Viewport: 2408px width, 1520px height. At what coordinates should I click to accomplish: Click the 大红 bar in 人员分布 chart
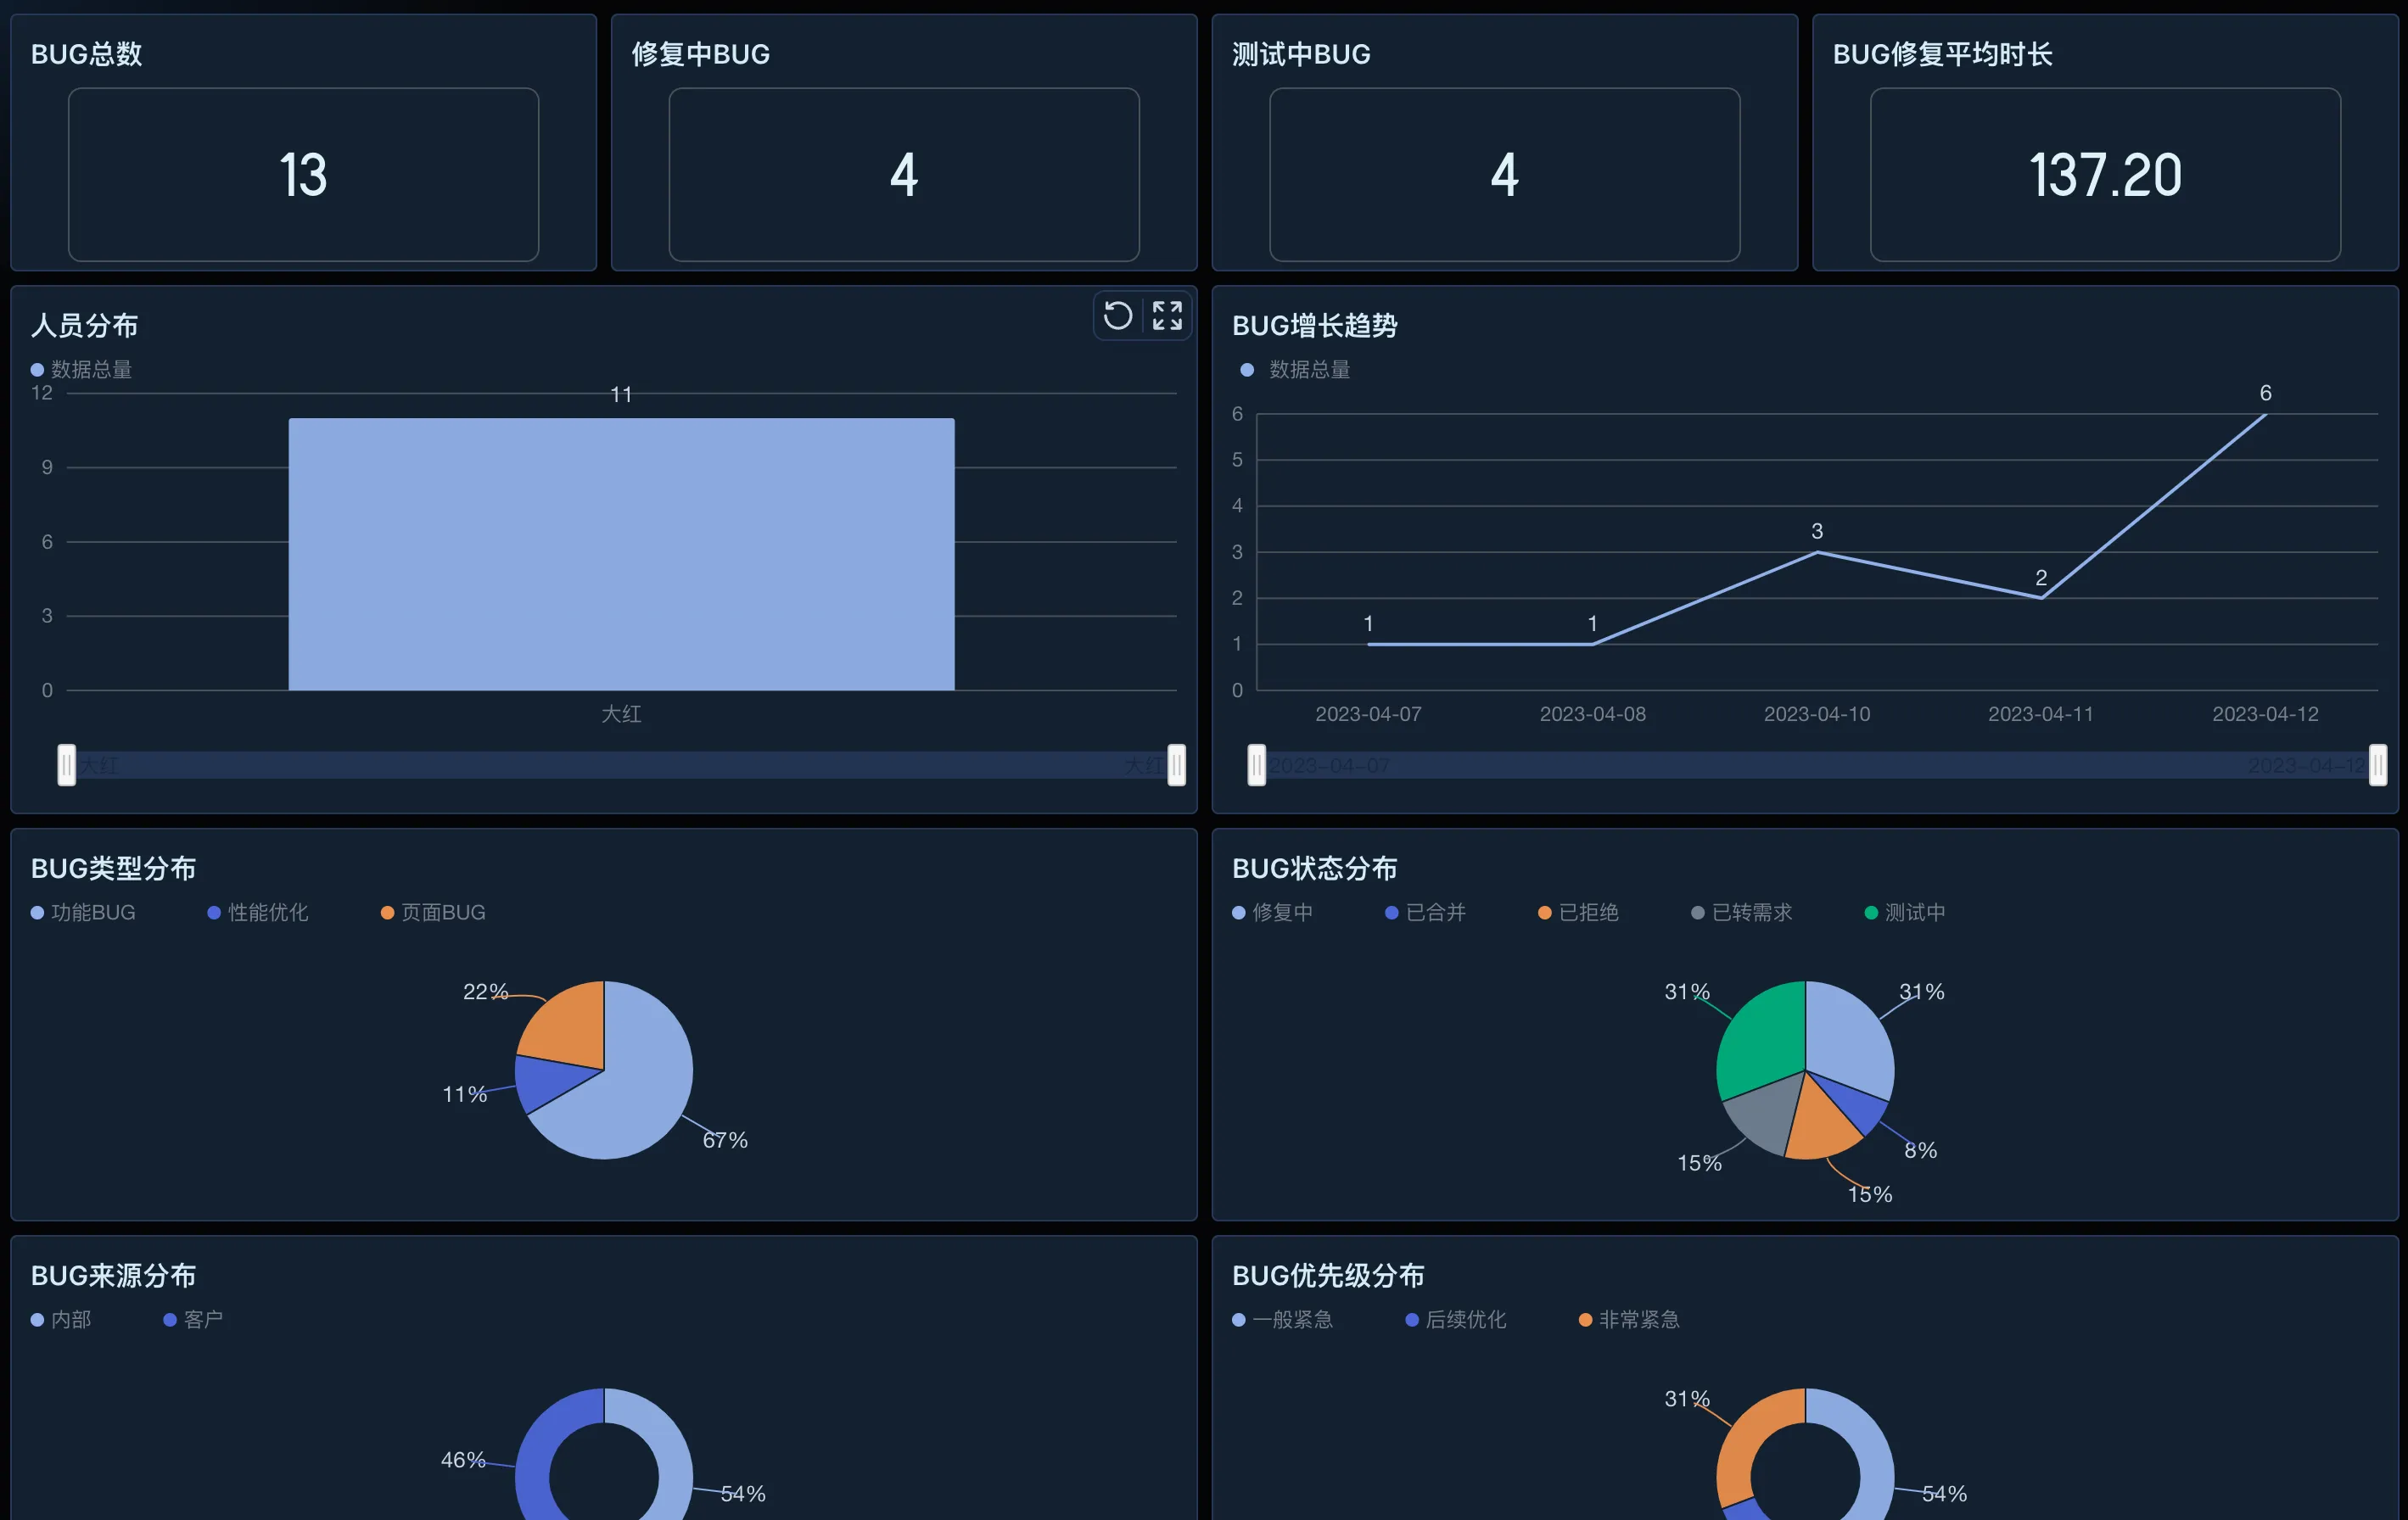[x=621, y=555]
